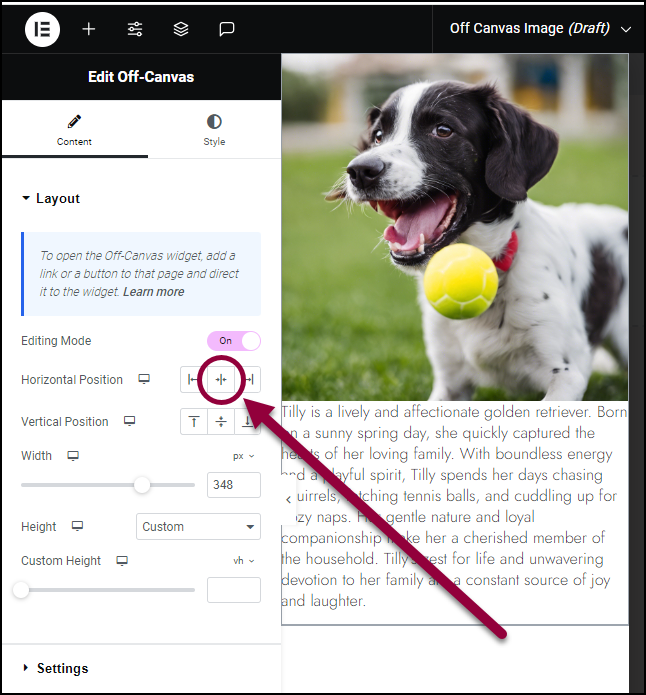Screen dimensions: 646x695
Task: Click responsive device icon beside Width
Action: [73, 456]
